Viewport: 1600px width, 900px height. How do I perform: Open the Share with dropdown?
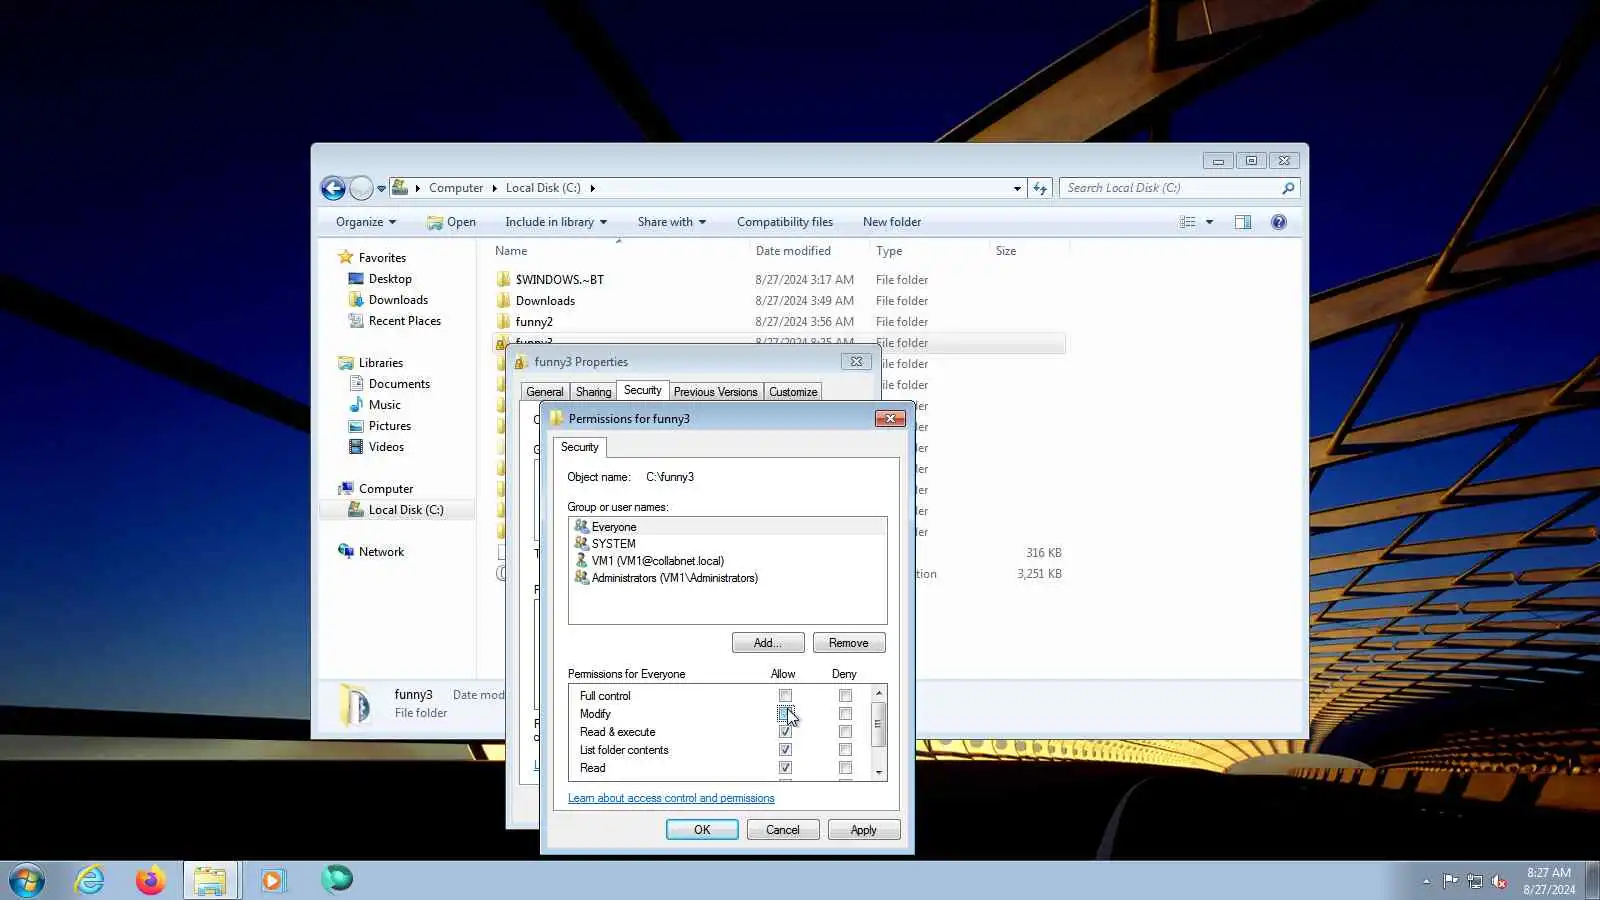[x=672, y=222]
